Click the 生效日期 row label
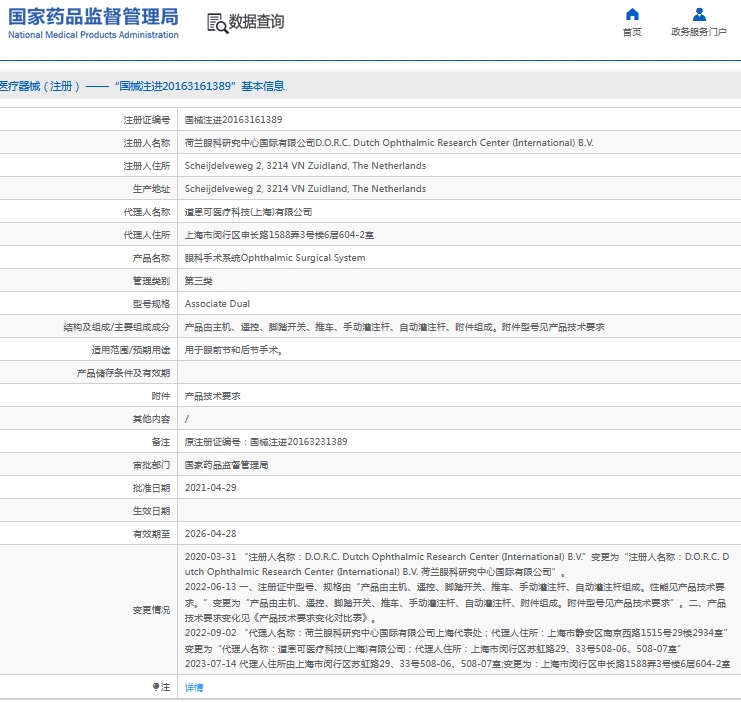741x702 pixels. [151, 511]
